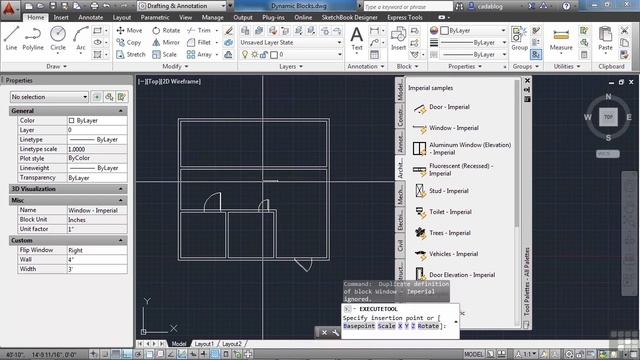This screenshot has height=360, width=640.
Task: Toggle MODEL space in status bar
Action: 474,354
